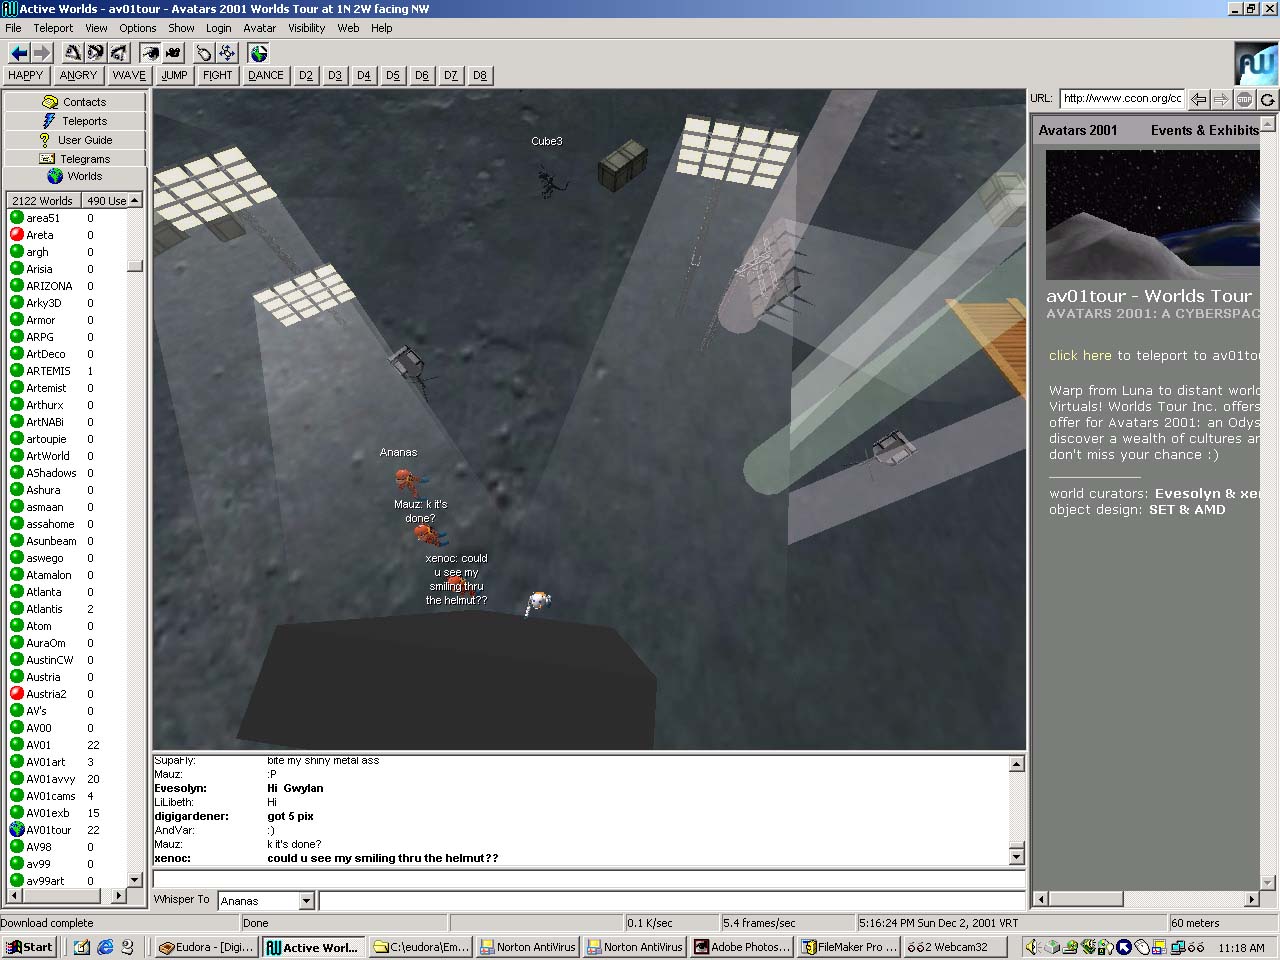Click the blue back arrow toolbar icon
The height and width of the screenshot is (960, 1280).
[x=19, y=53]
